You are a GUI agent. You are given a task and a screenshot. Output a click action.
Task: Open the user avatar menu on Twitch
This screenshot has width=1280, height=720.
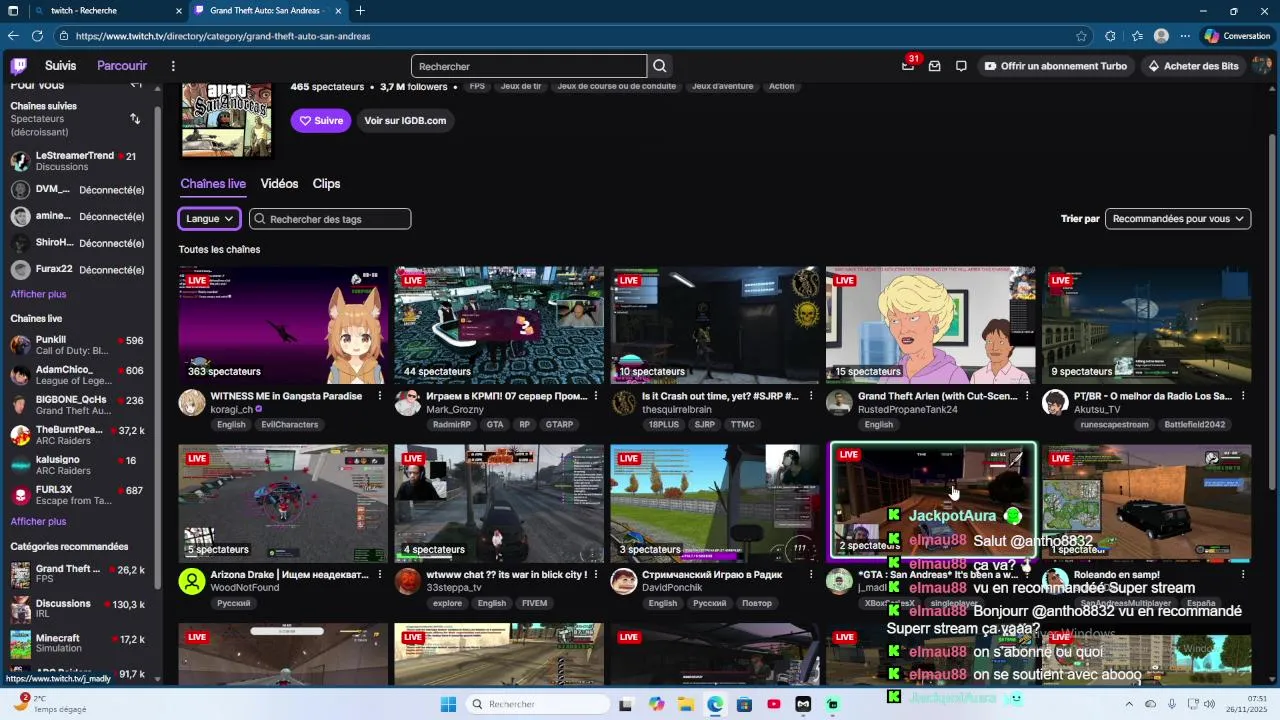point(1261,66)
